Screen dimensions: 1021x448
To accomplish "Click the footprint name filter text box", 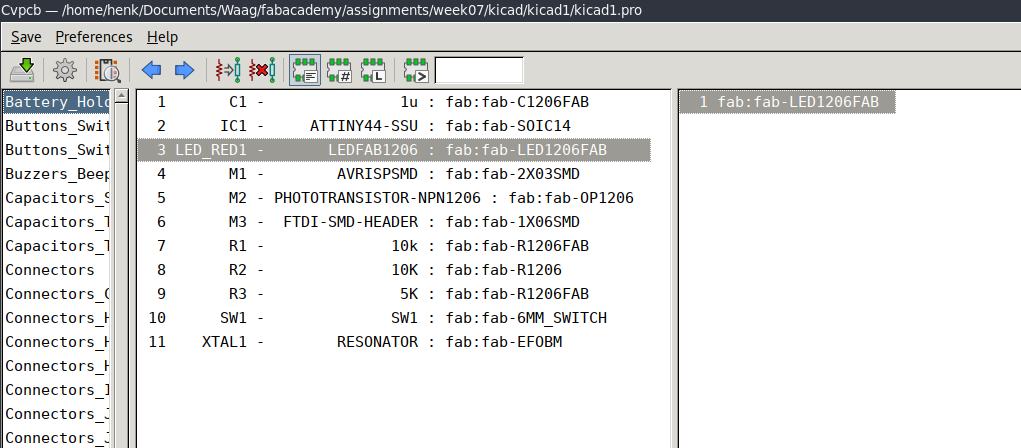I will tap(479, 70).
